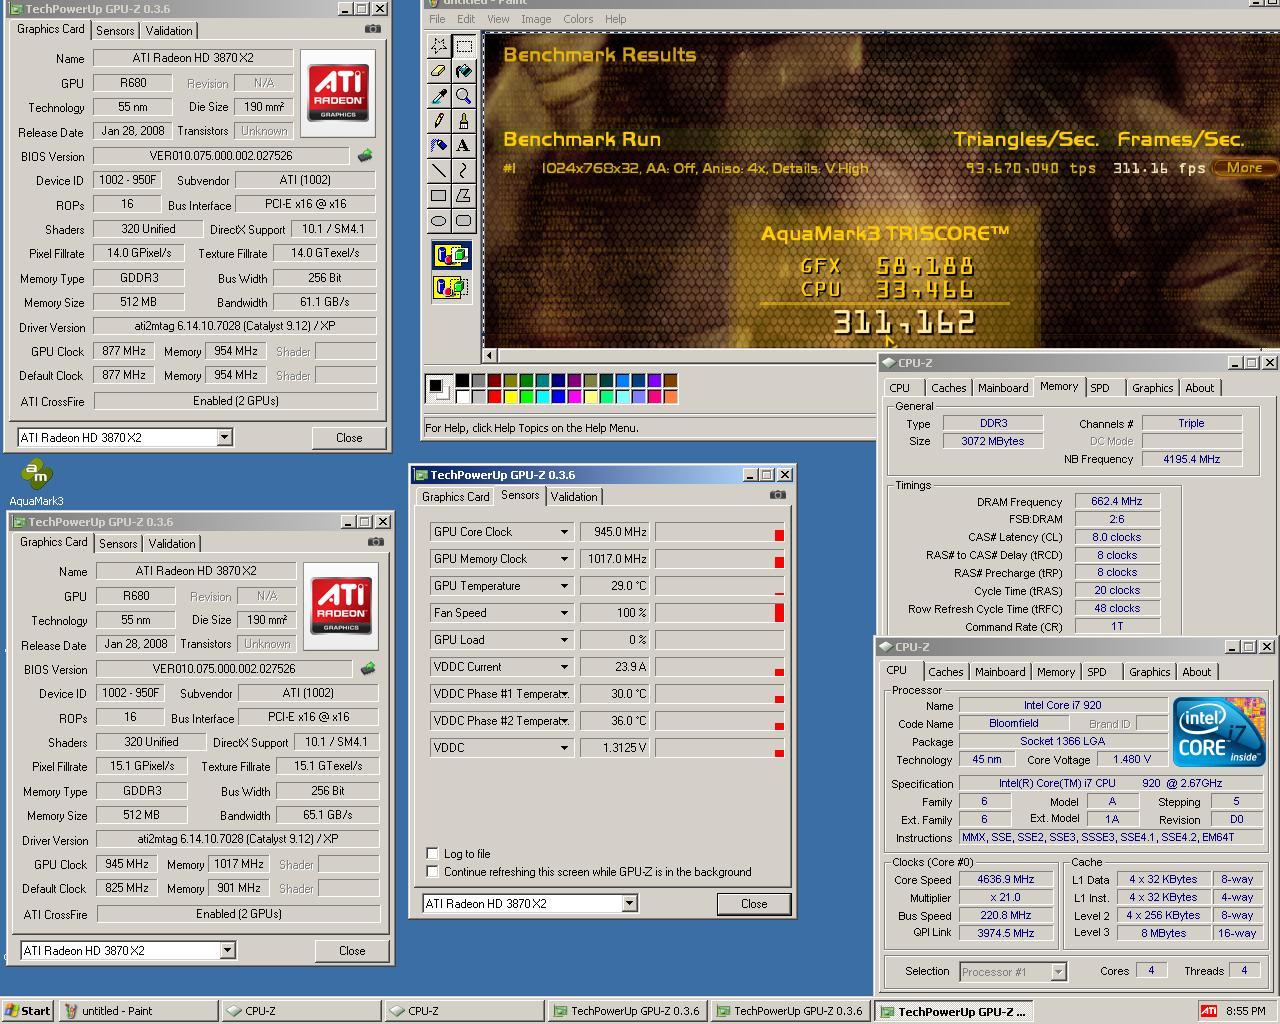Open Validation tab in the 945 MHz GPU-Z window
Screen dimensions: 1280x1024
pos(172,544)
